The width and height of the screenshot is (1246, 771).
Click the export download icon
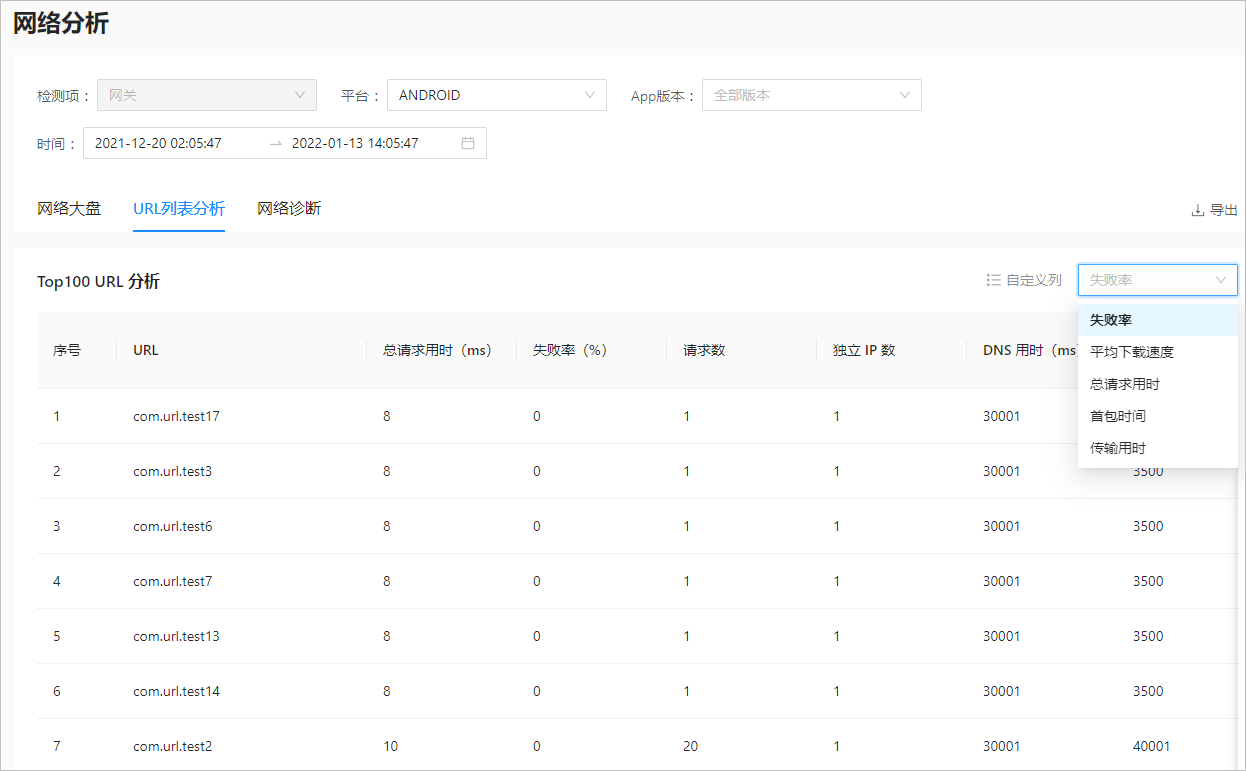point(1197,210)
